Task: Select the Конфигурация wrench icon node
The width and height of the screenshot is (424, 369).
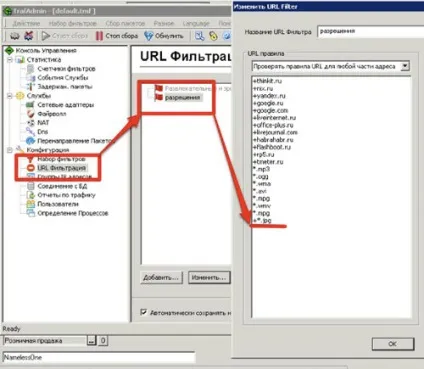Action: point(20,150)
